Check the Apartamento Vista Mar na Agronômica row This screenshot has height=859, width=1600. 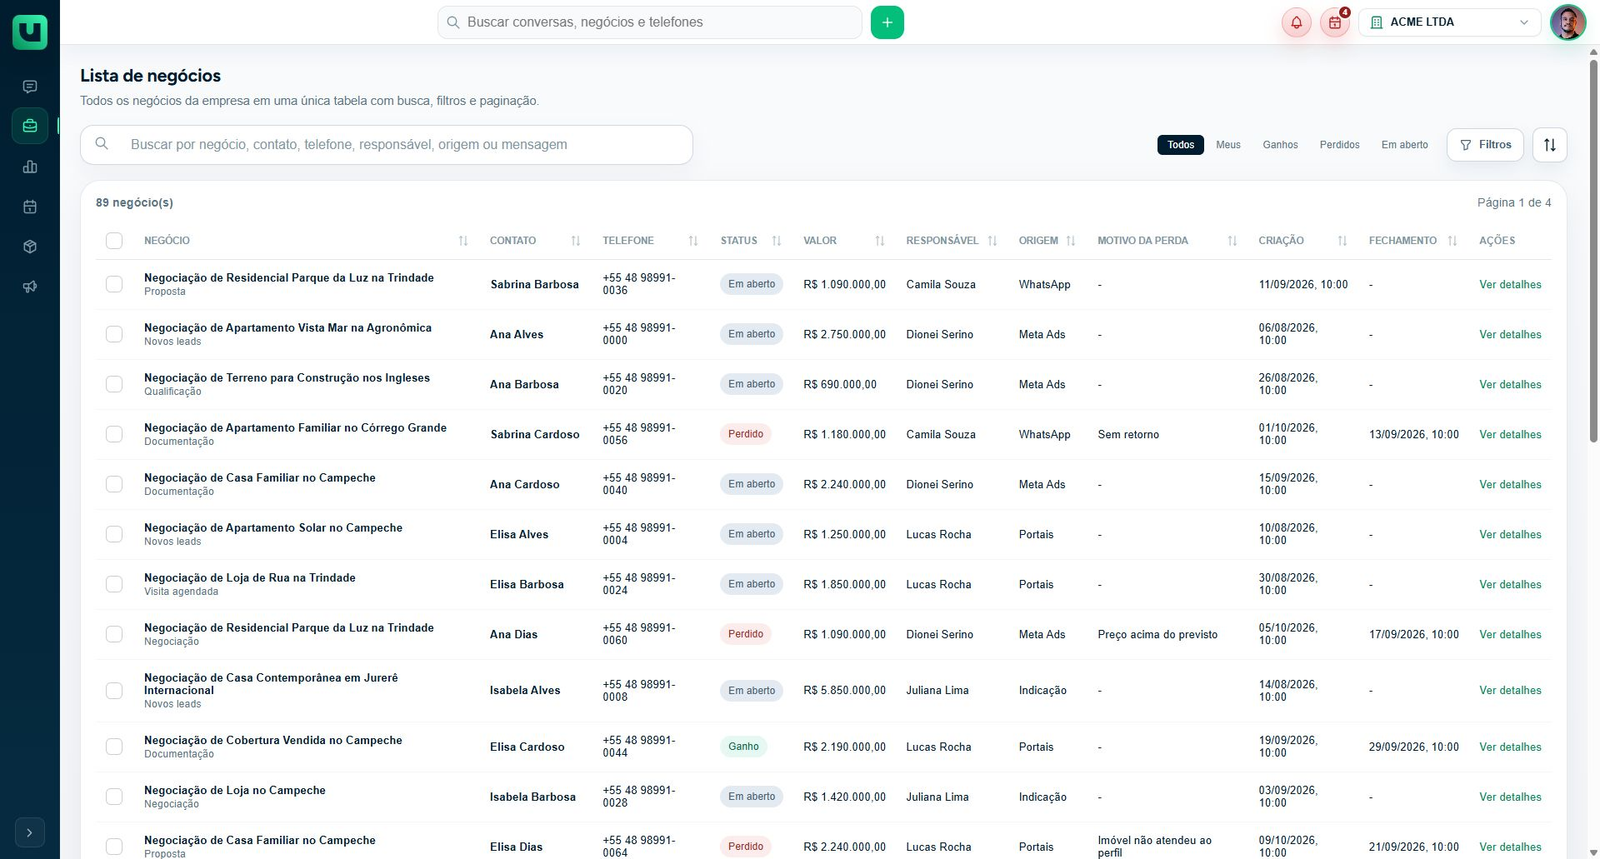click(x=114, y=334)
